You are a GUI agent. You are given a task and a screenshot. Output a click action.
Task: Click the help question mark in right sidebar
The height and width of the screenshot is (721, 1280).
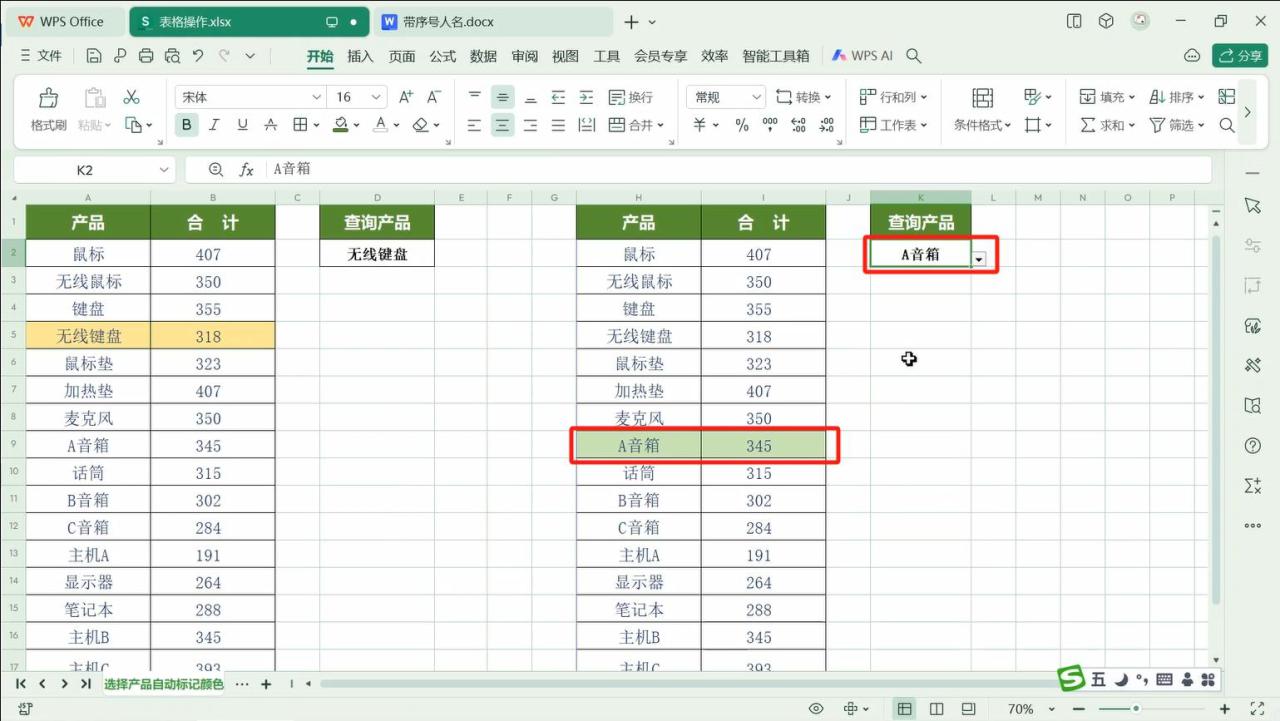tap(1253, 445)
